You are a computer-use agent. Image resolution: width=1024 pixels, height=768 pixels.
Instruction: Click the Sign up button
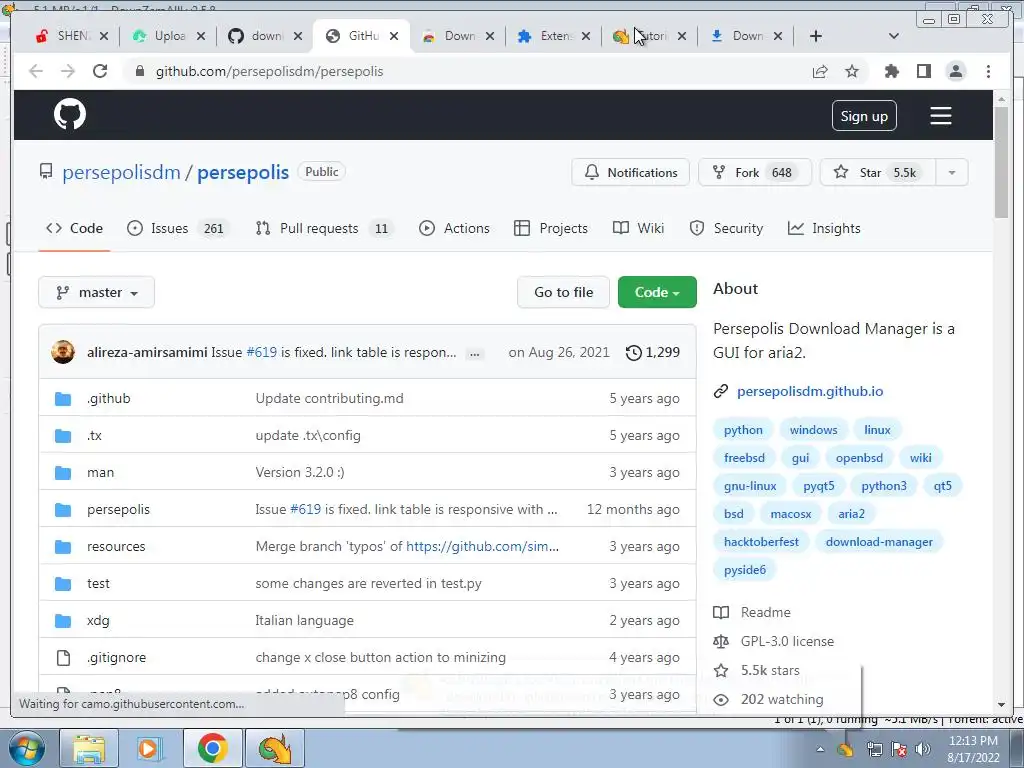pos(864,116)
